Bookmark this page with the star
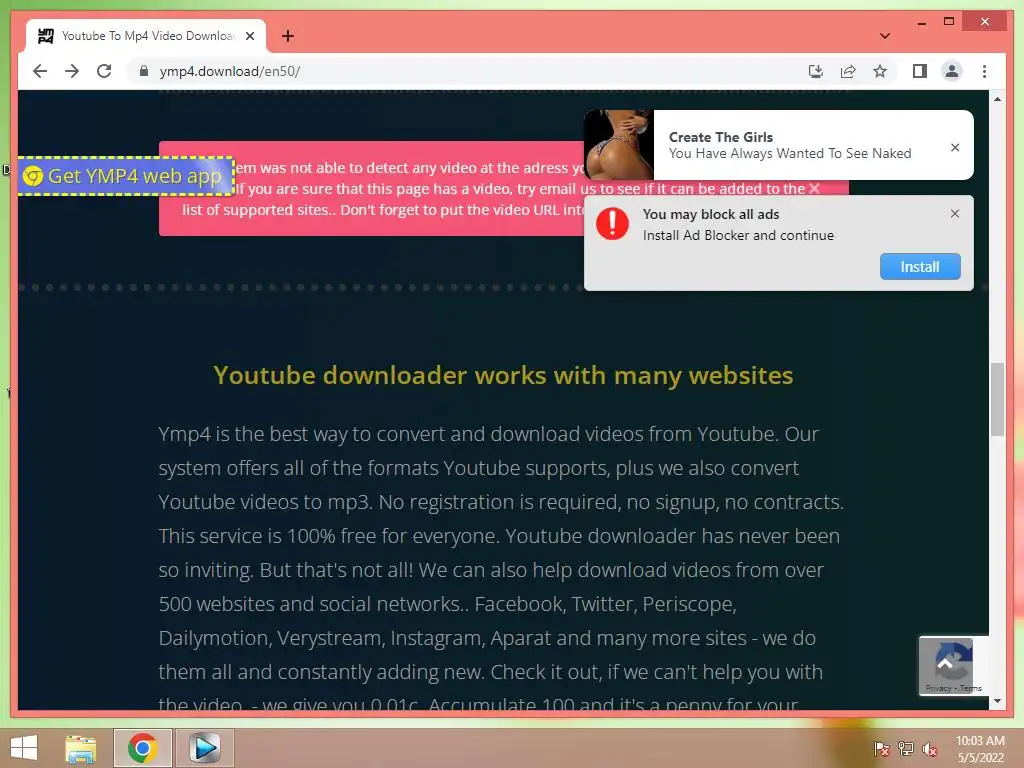Viewport: 1024px width, 768px height. click(x=880, y=71)
